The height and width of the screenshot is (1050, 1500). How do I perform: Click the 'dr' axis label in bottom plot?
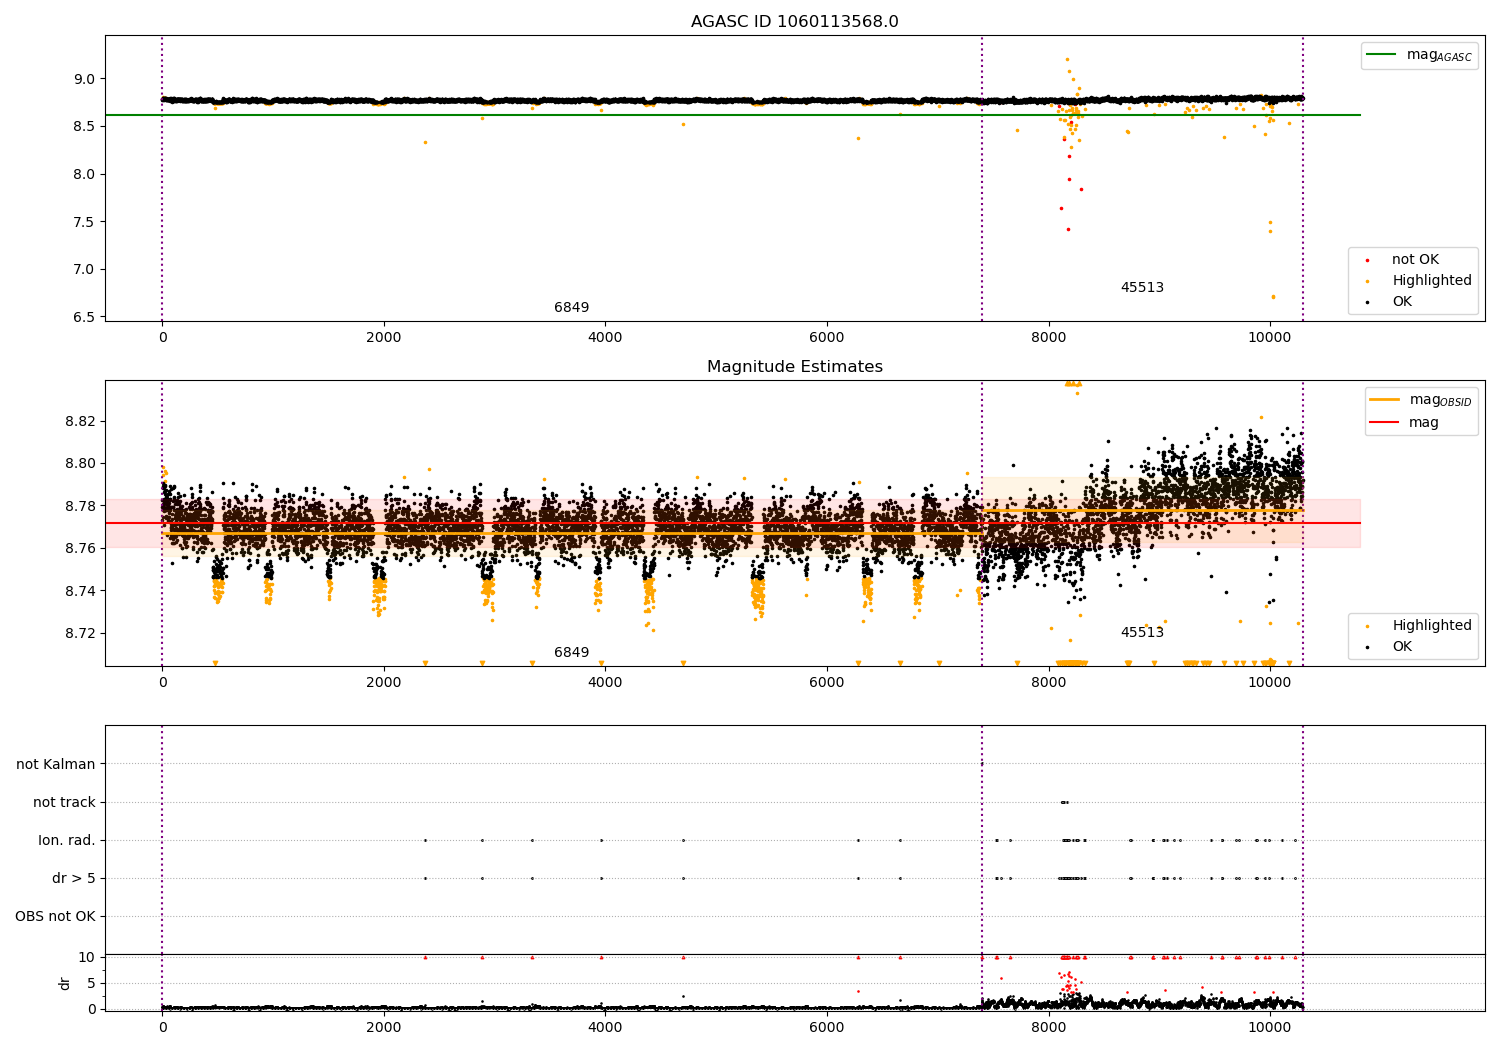tap(65, 983)
